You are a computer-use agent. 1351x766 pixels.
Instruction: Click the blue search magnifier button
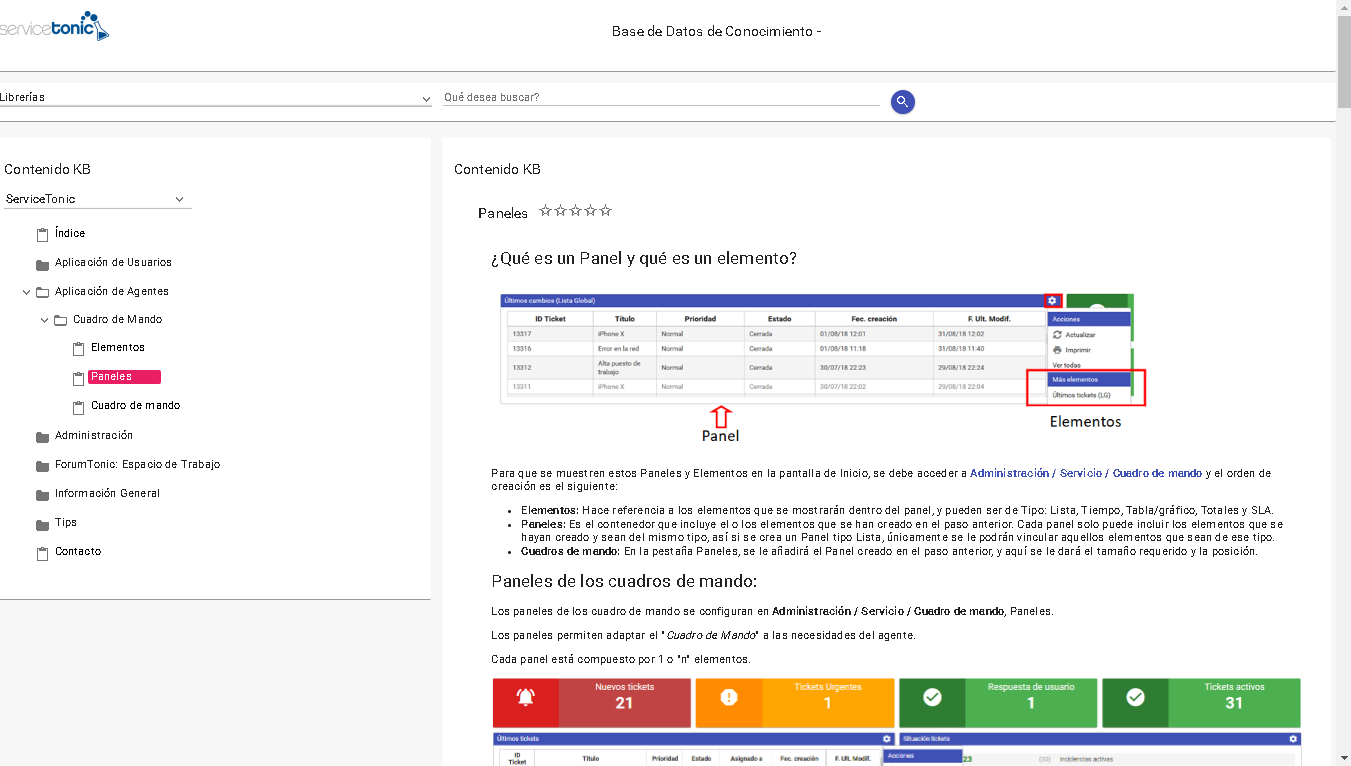[903, 101]
